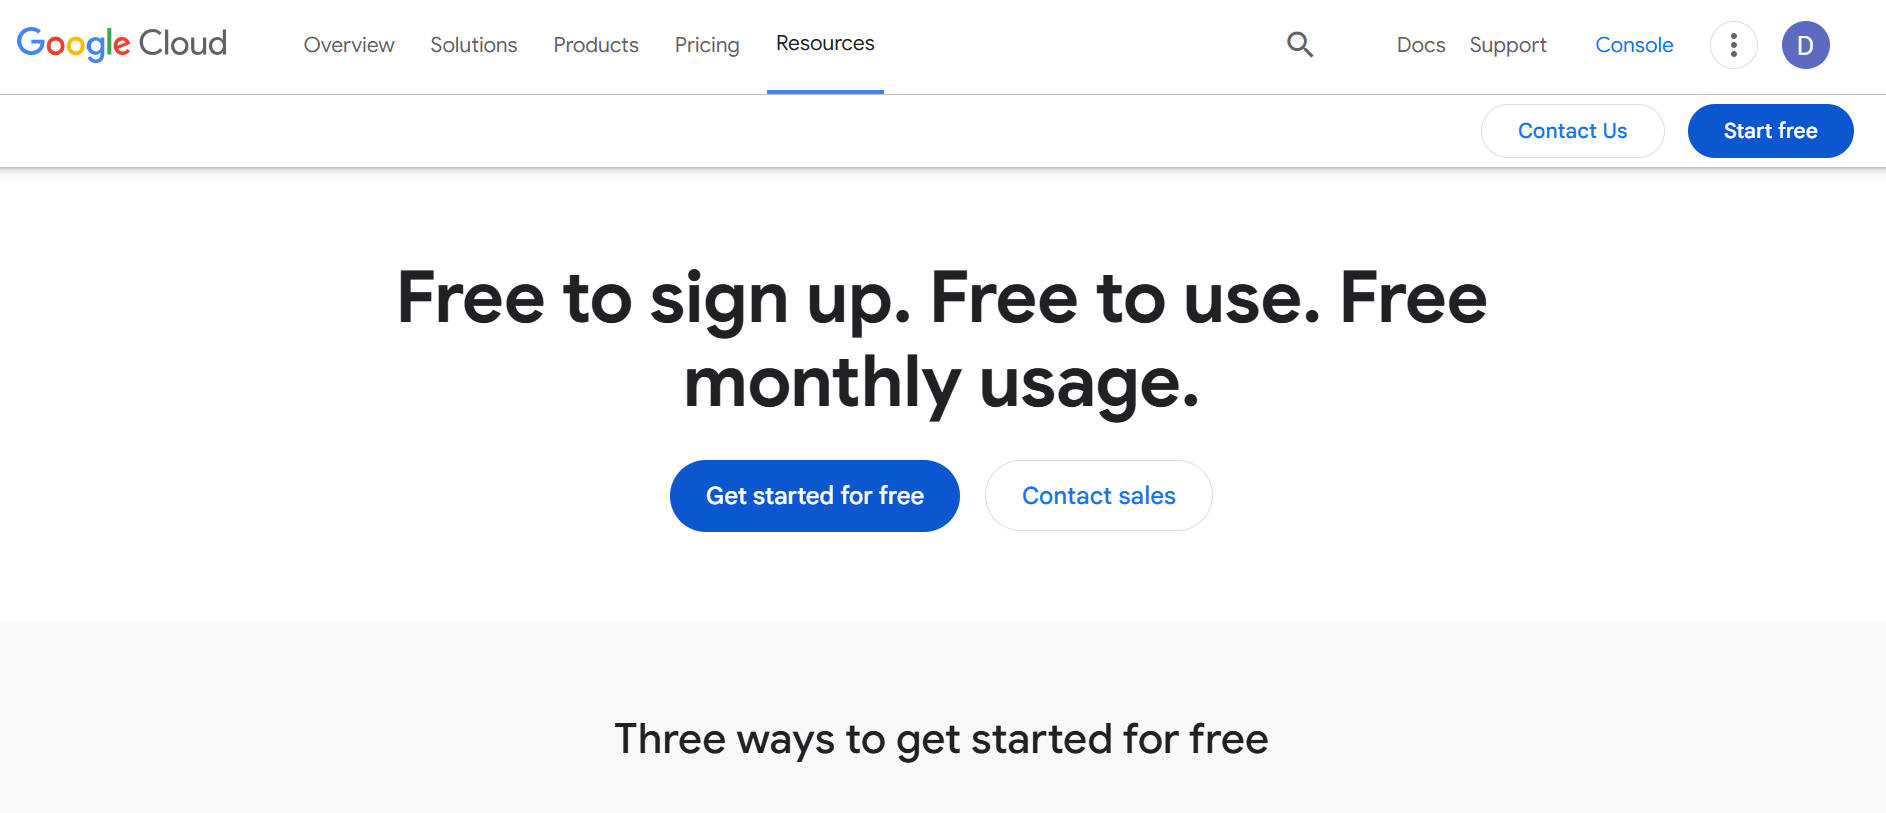Click the Google Cloud logo
The width and height of the screenshot is (1886, 813).
121,44
